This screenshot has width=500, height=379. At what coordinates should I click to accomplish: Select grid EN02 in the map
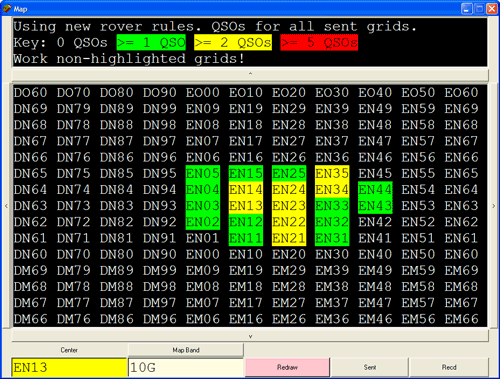pyautogui.click(x=203, y=222)
